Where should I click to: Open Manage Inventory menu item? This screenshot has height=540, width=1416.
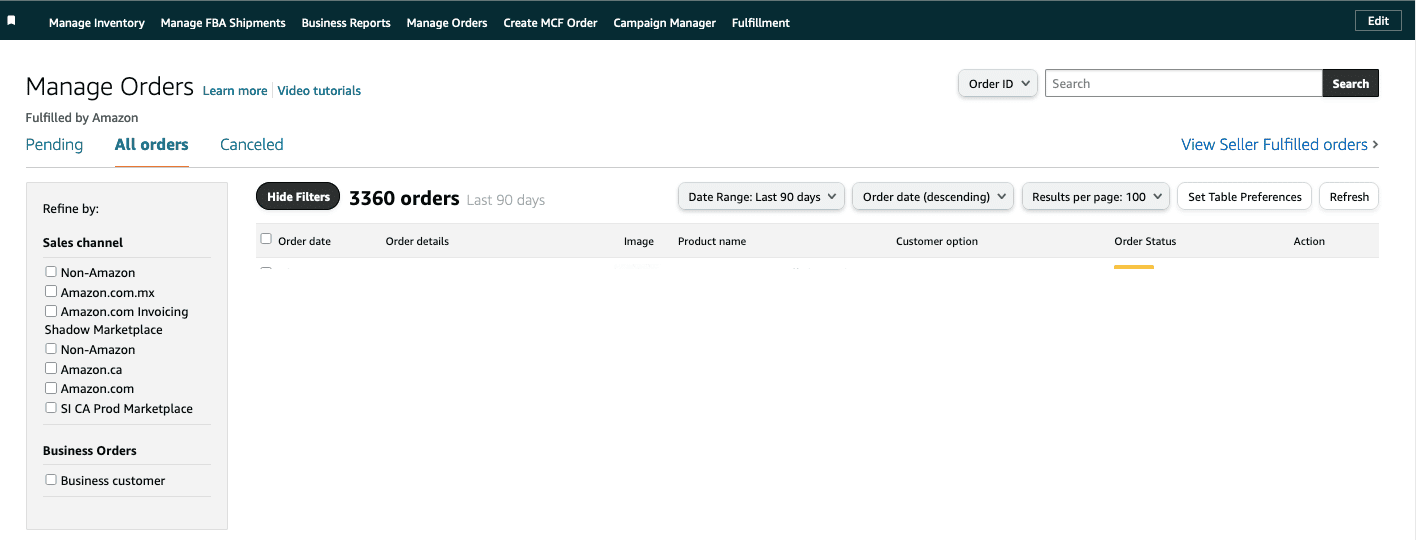(x=97, y=23)
